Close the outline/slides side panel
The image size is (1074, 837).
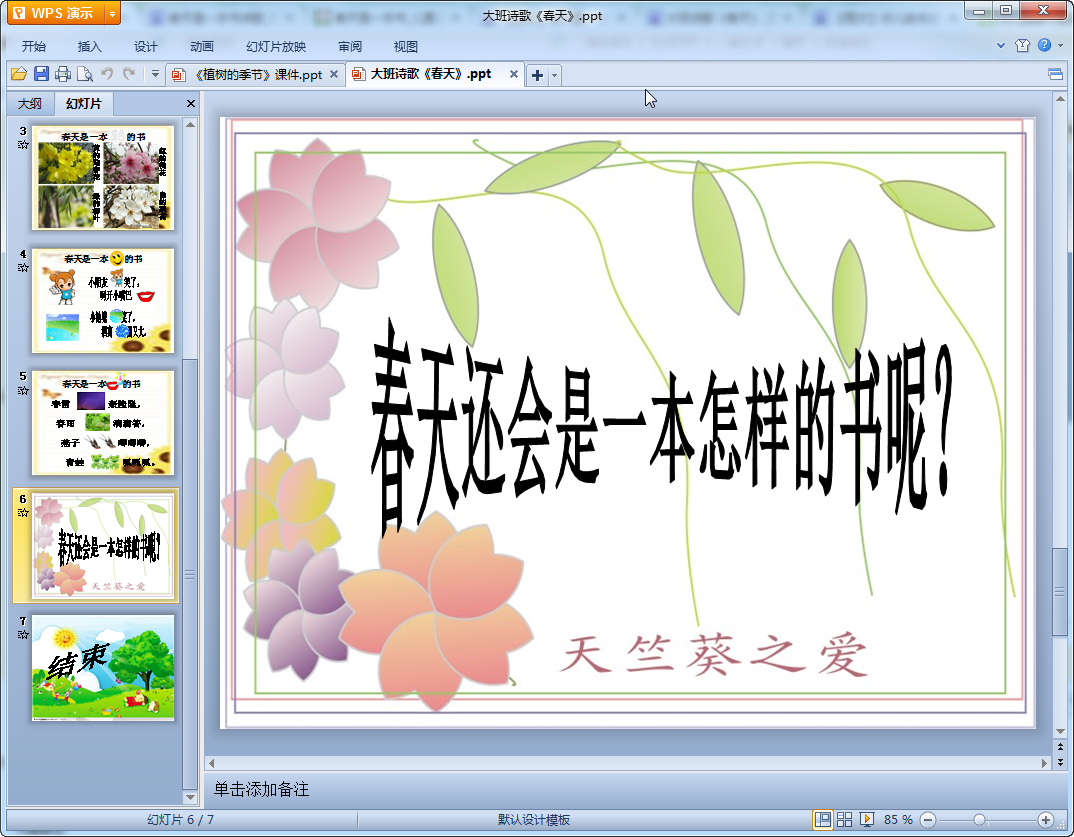(x=191, y=104)
